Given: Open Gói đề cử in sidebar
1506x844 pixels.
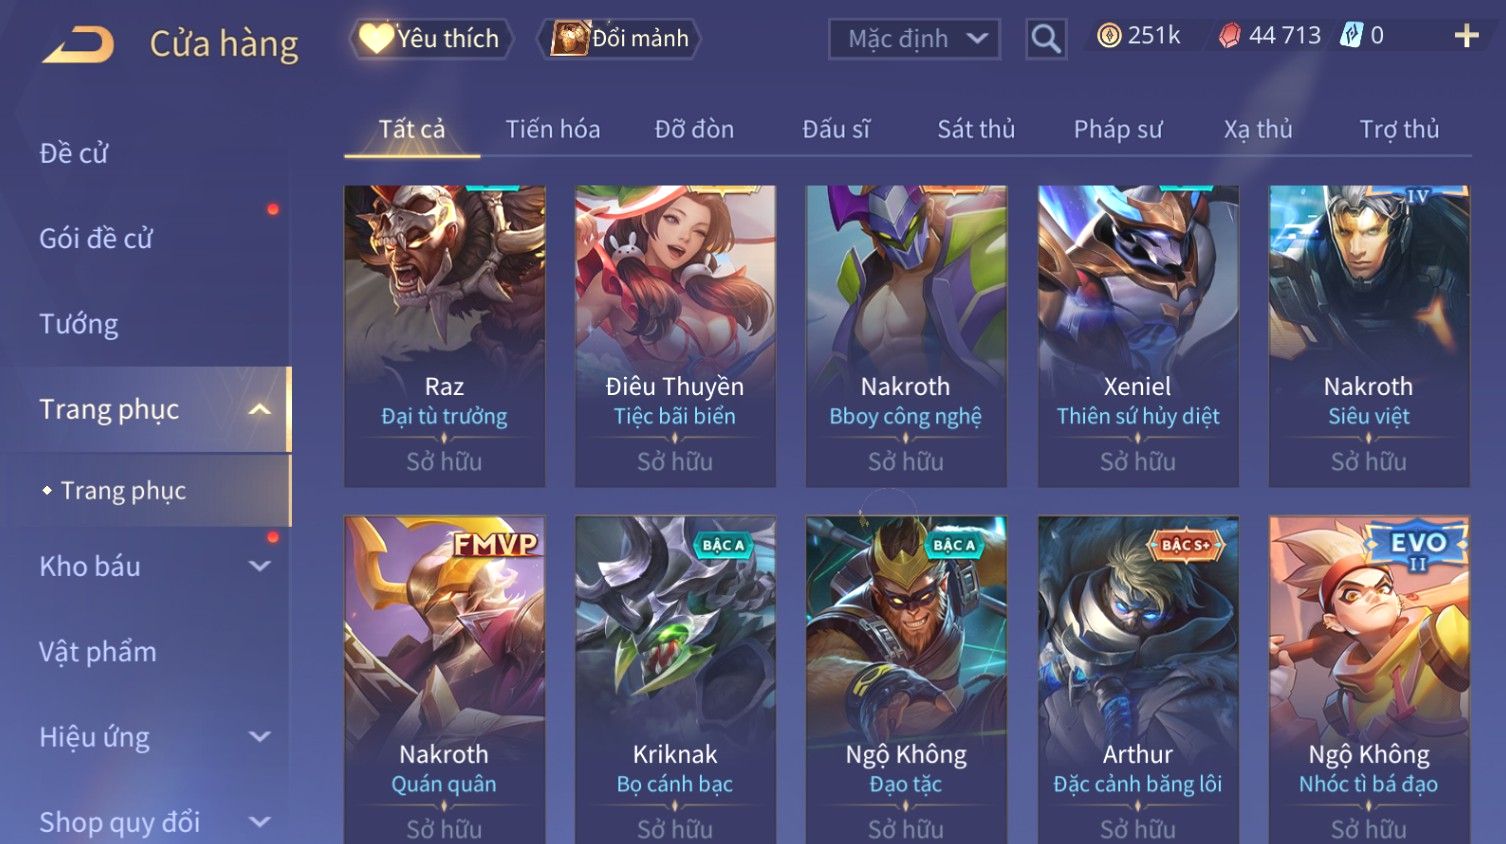Looking at the screenshot, I should click(96, 238).
